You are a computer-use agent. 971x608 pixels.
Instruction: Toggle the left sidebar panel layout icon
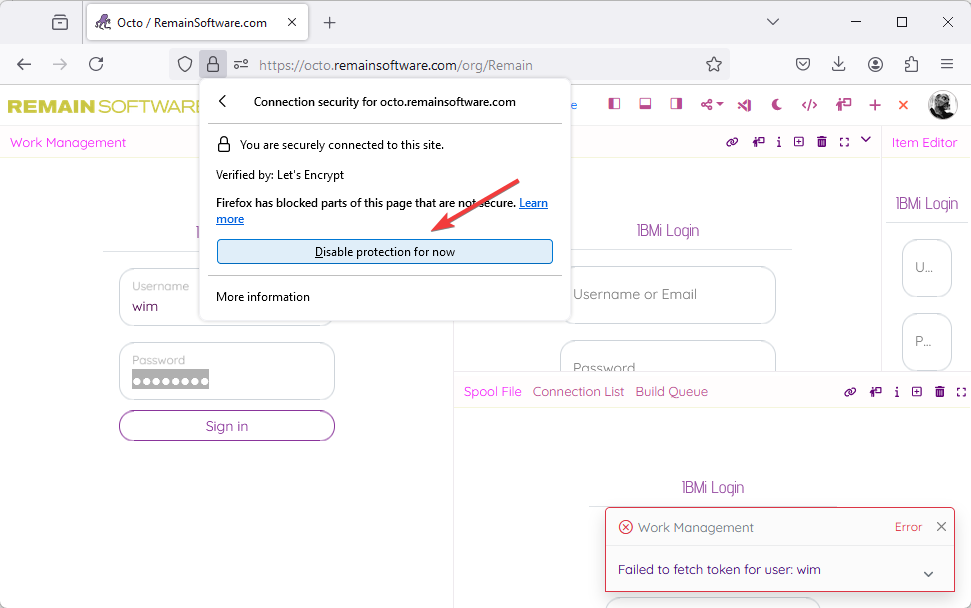pyautogui.click(x=614, y=104)
